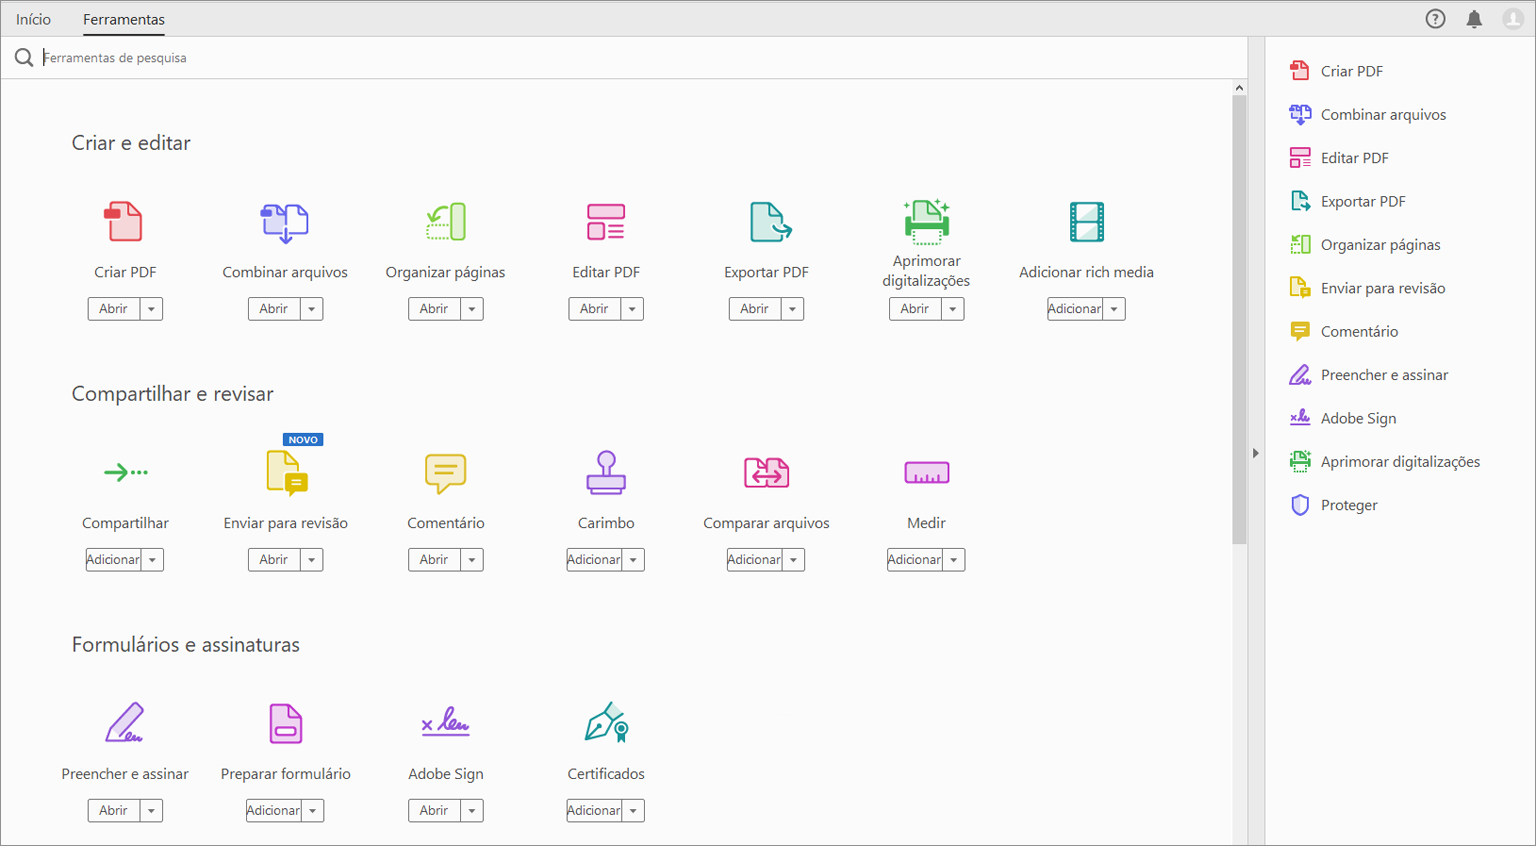Select the Aprimorar digitalizações scanner icon
Viewport: 1536px width, 846px height.
(927, 221)
